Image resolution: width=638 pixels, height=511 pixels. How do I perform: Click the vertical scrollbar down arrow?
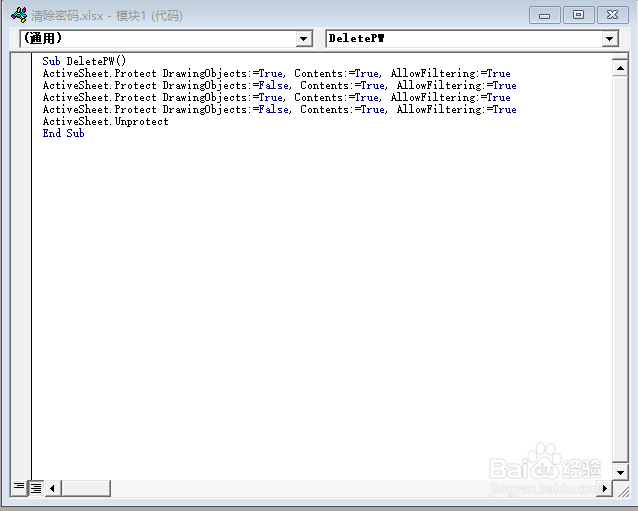[x=620, y=472]
